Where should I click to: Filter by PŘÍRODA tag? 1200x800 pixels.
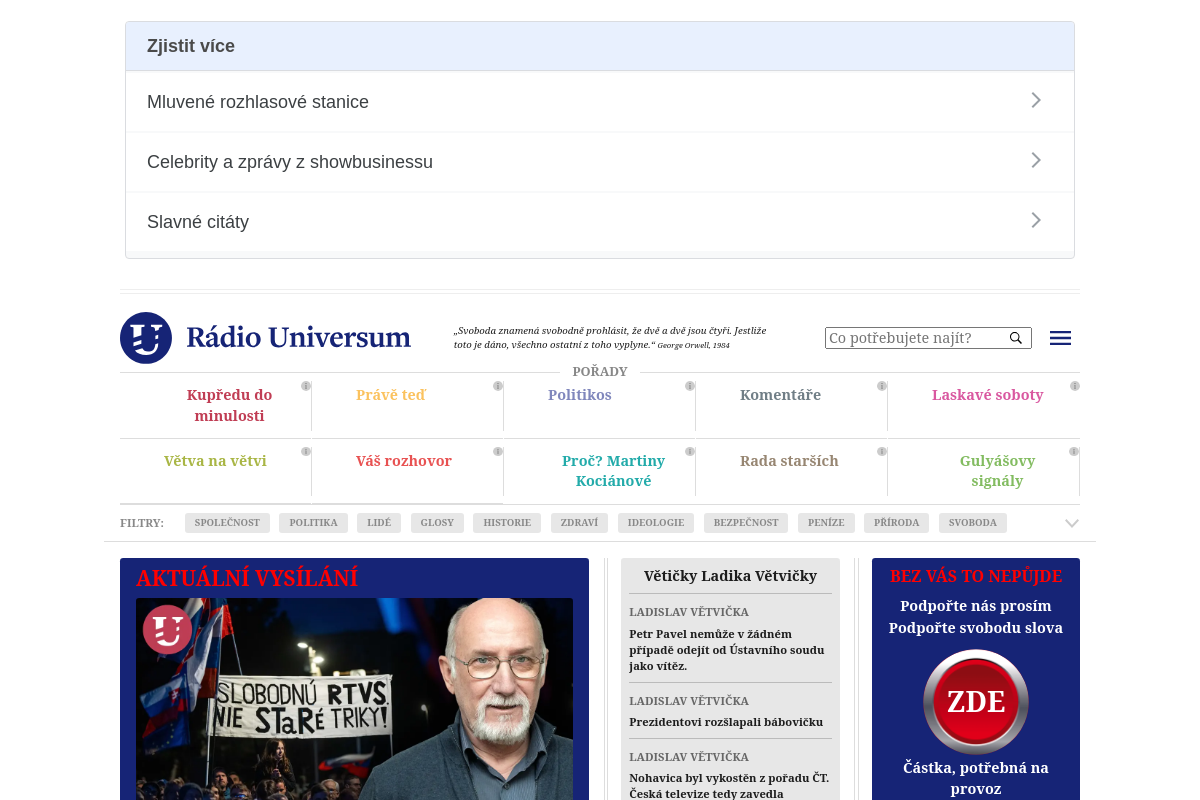point(896,523)
